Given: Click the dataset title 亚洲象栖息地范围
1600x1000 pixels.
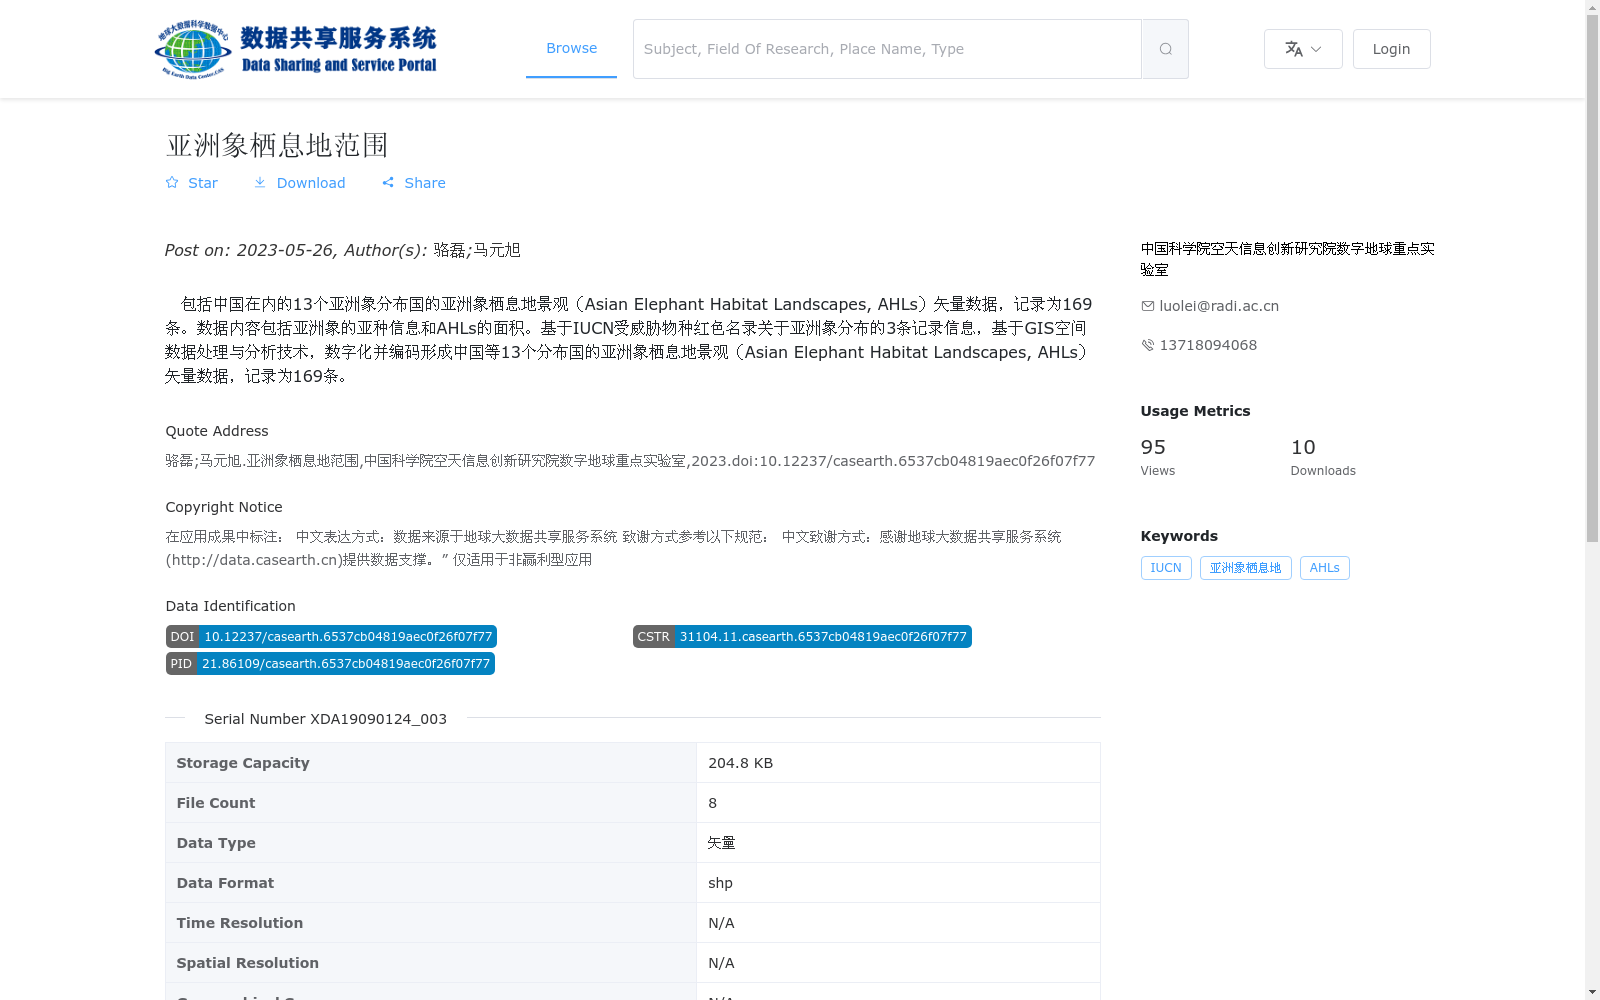Looking at the screenshot, I should tap(277, 145).
